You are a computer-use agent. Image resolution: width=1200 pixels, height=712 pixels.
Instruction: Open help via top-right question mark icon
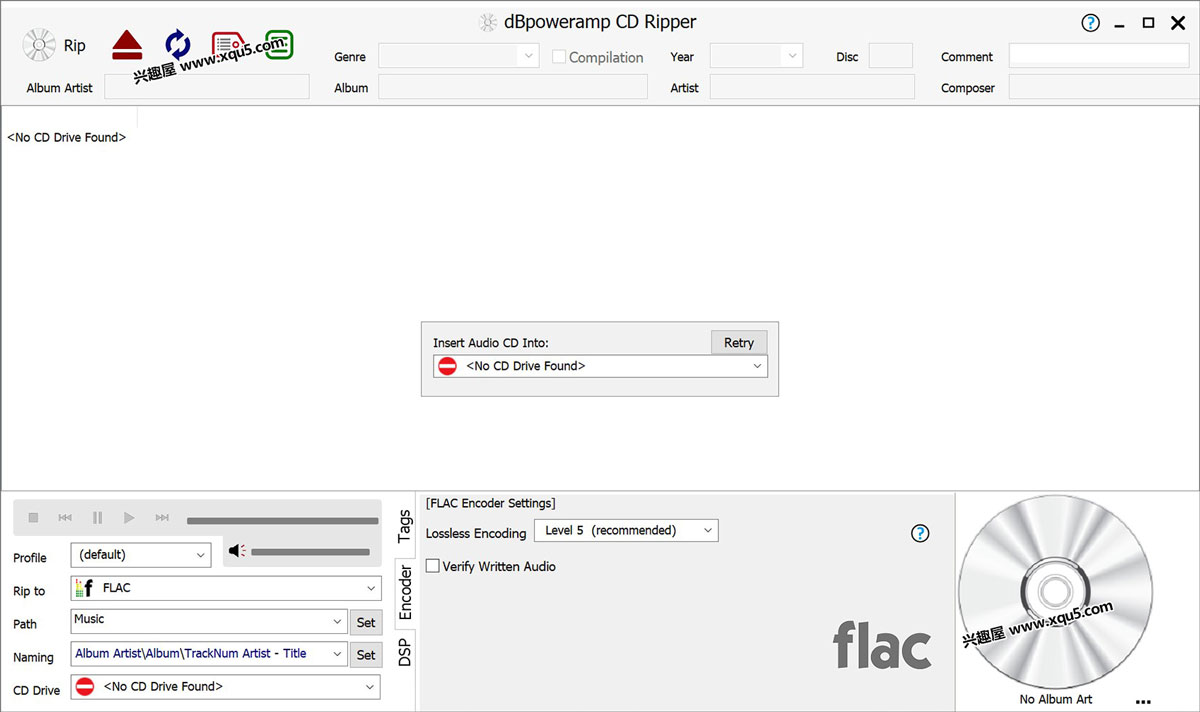tap(1091, 23)
